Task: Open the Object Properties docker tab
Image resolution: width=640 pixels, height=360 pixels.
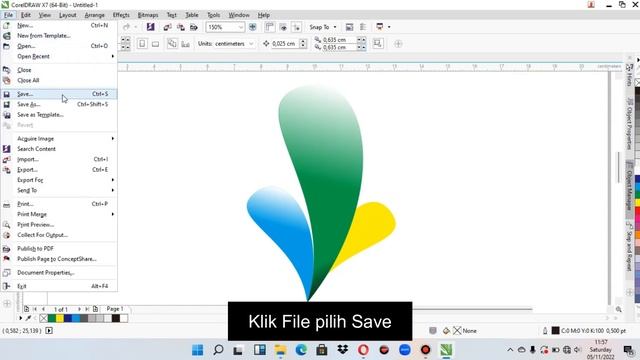Action: tap(630, 124)
